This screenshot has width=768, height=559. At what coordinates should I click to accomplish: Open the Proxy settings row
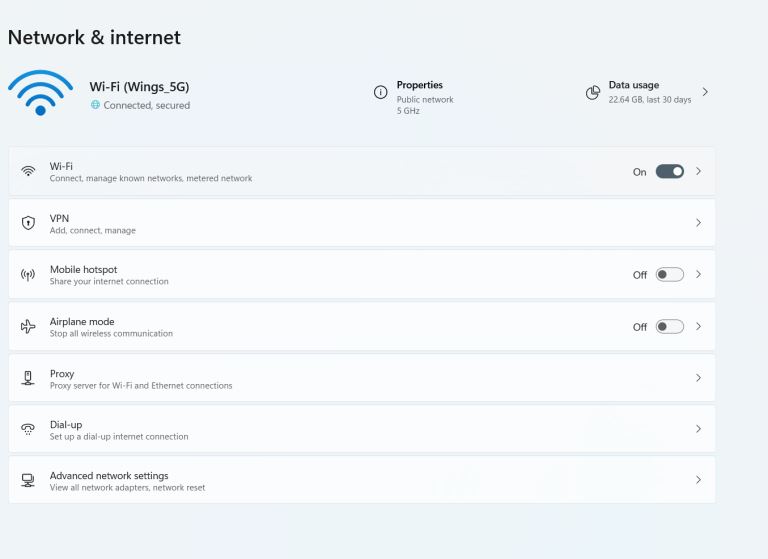[x=362, y=378]
